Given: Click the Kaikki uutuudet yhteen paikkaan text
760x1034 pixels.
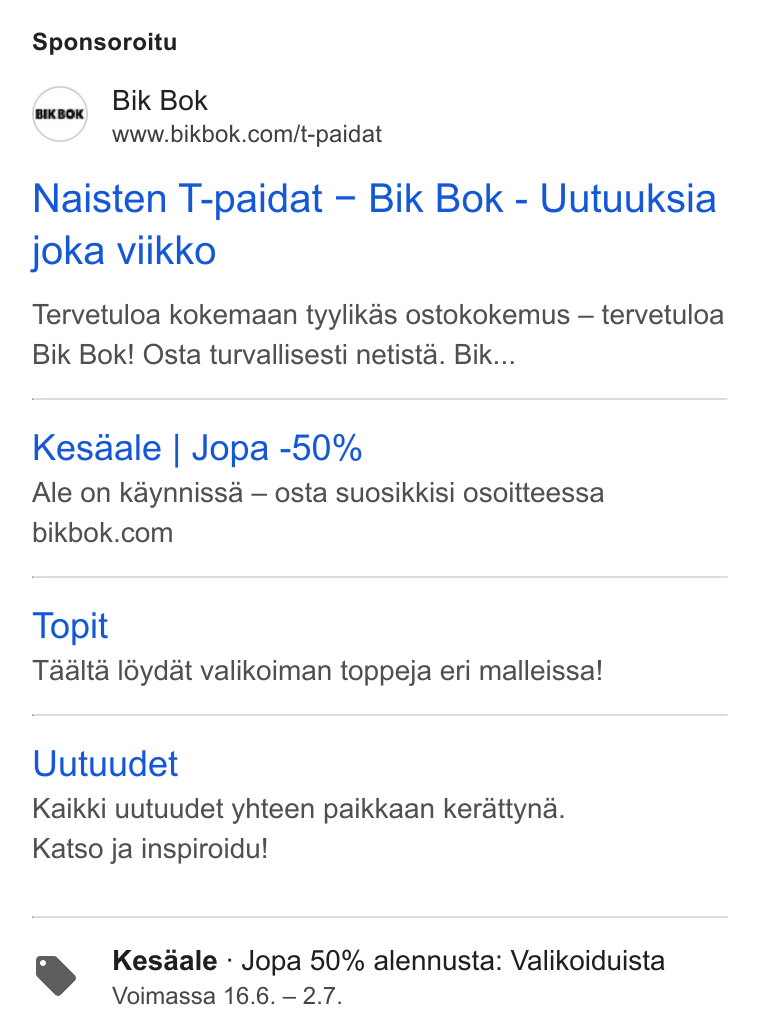Looking at the screenshot, I should 299,809.
